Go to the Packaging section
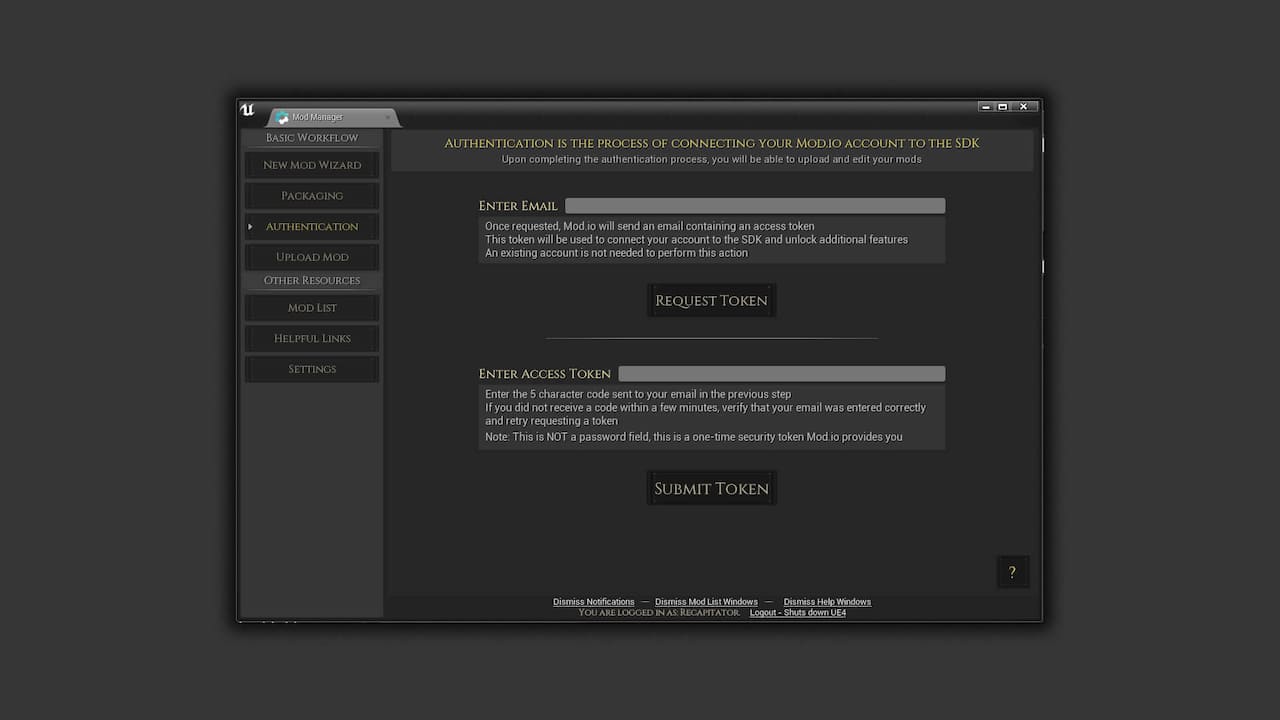The width and height of the screenshot is (1280, 720). pyautogui.click(x=312, y=196)
